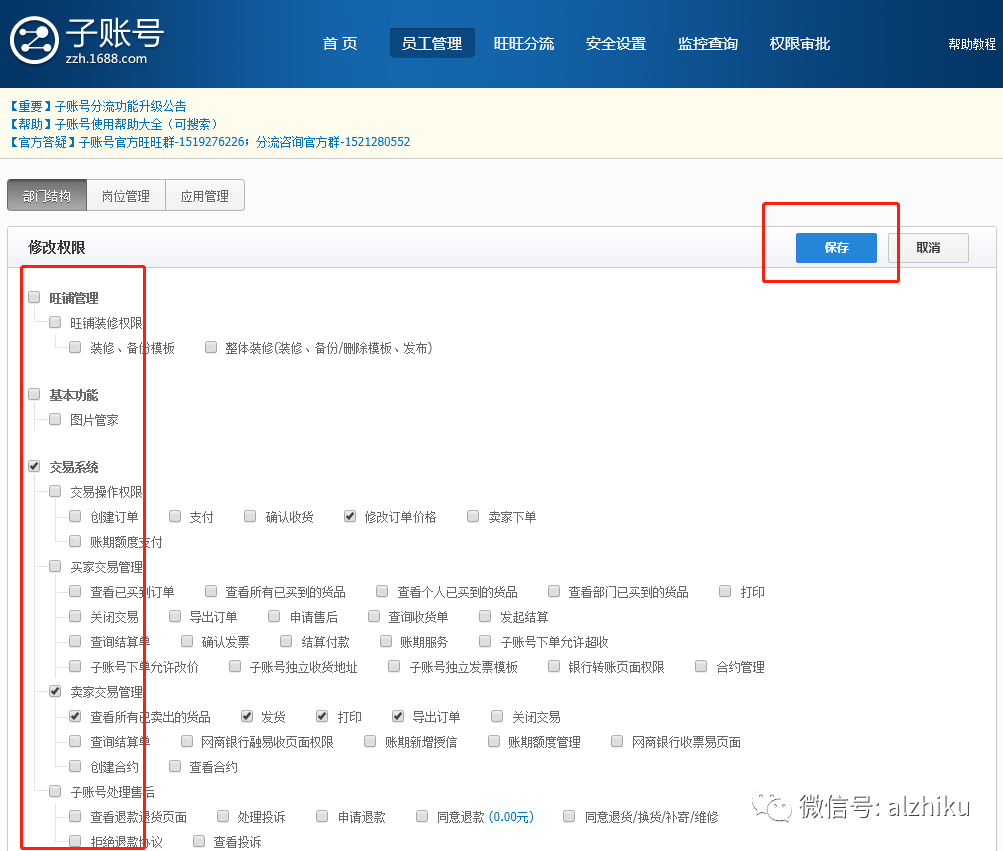1003x851 pixels.
Task: Switch to the 应用管理 tab
Action: (205, 196)
